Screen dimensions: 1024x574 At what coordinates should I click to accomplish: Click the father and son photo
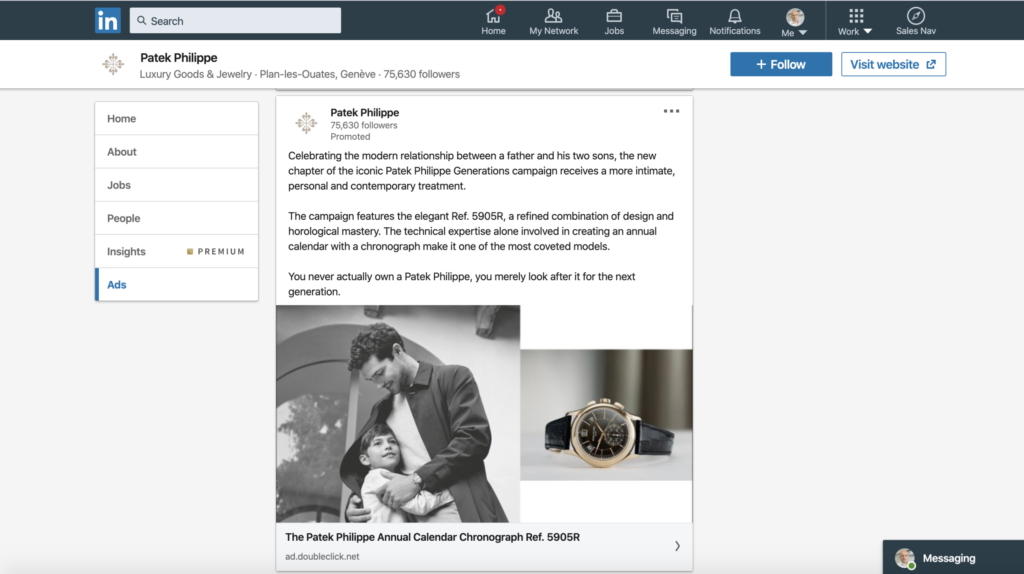[x=398, y=413]
